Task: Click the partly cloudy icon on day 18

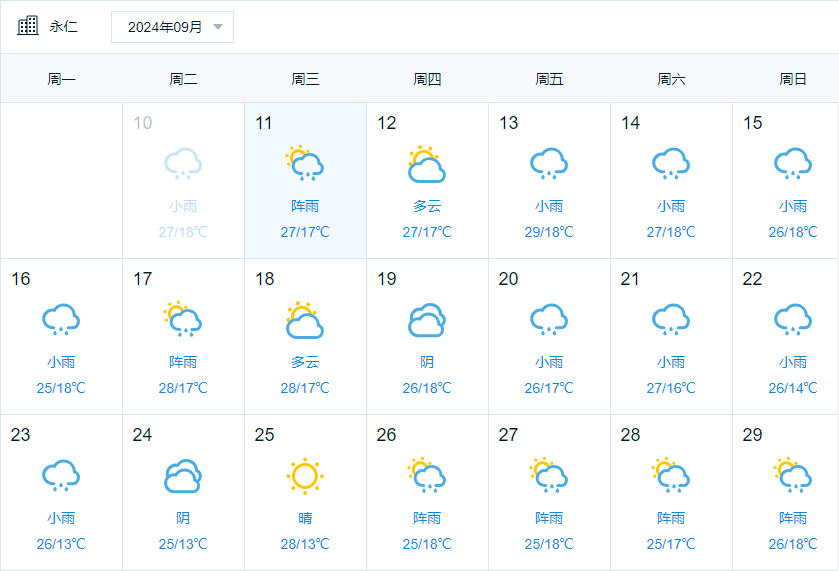Action: (x=304, y=320)
